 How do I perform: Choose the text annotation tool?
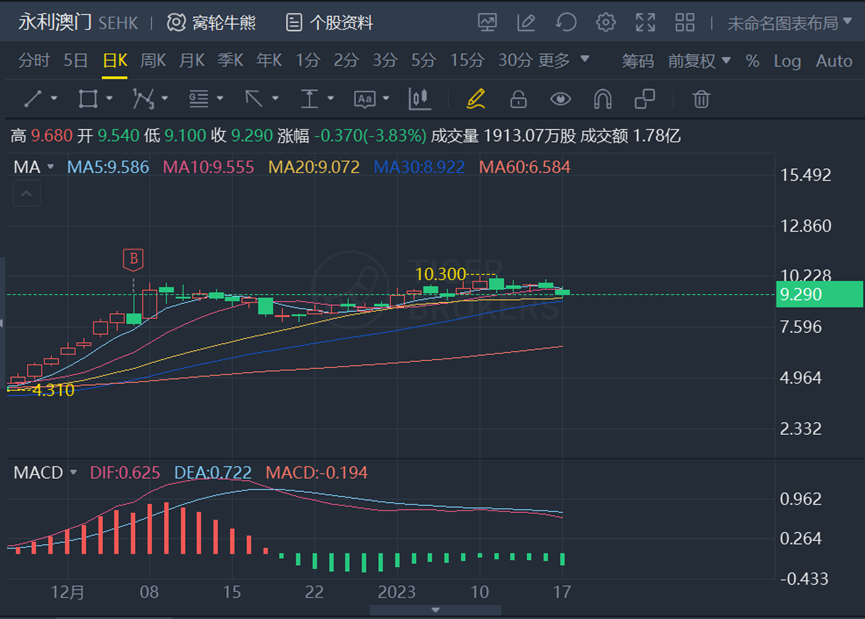(x=364, y=99)
